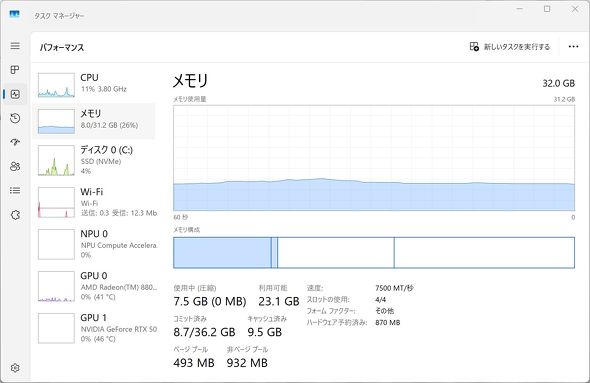This screenshot has width=590, height=383.
Task: Click the 8.7/36.2 GB committed value
Action: [x=204, y=332]
